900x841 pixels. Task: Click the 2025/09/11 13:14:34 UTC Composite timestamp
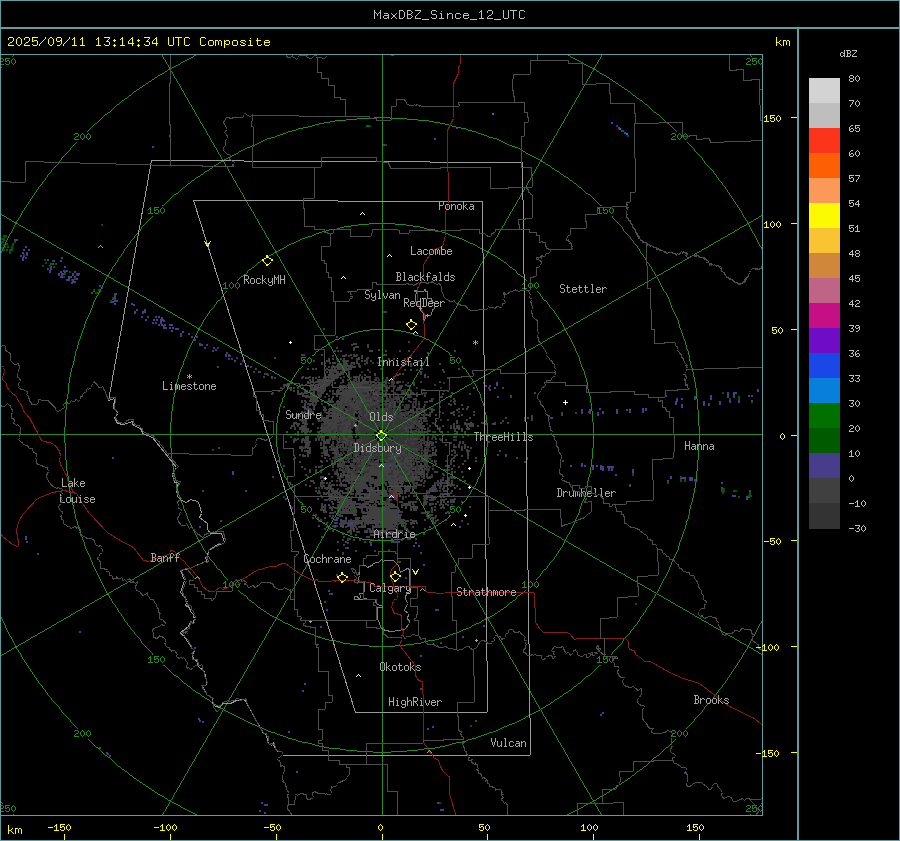(138, 42)
